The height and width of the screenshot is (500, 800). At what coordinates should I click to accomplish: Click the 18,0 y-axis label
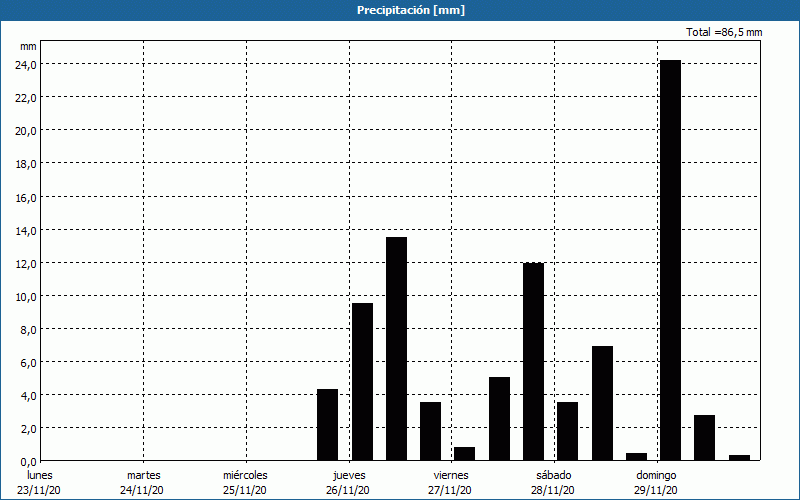[25, 164]
